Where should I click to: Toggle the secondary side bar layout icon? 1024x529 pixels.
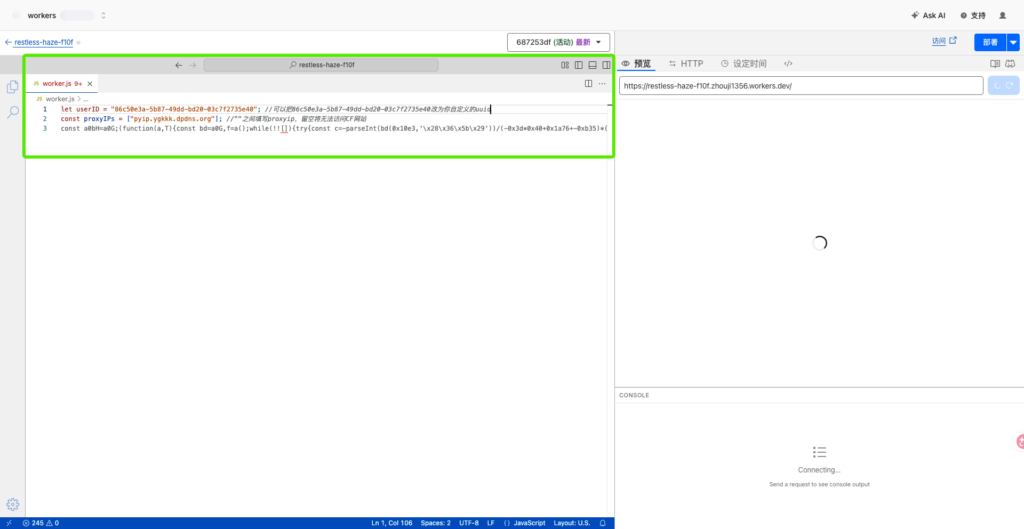pyautogui.click(x=606, y=65)
